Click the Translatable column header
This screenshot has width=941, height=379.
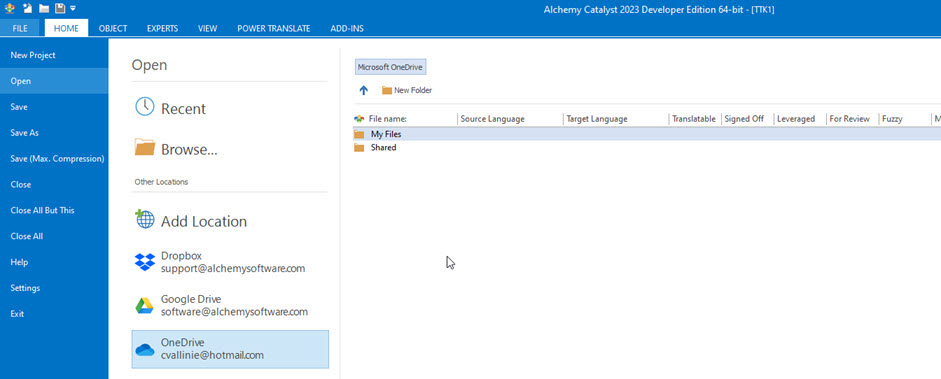tap(694, 119)
